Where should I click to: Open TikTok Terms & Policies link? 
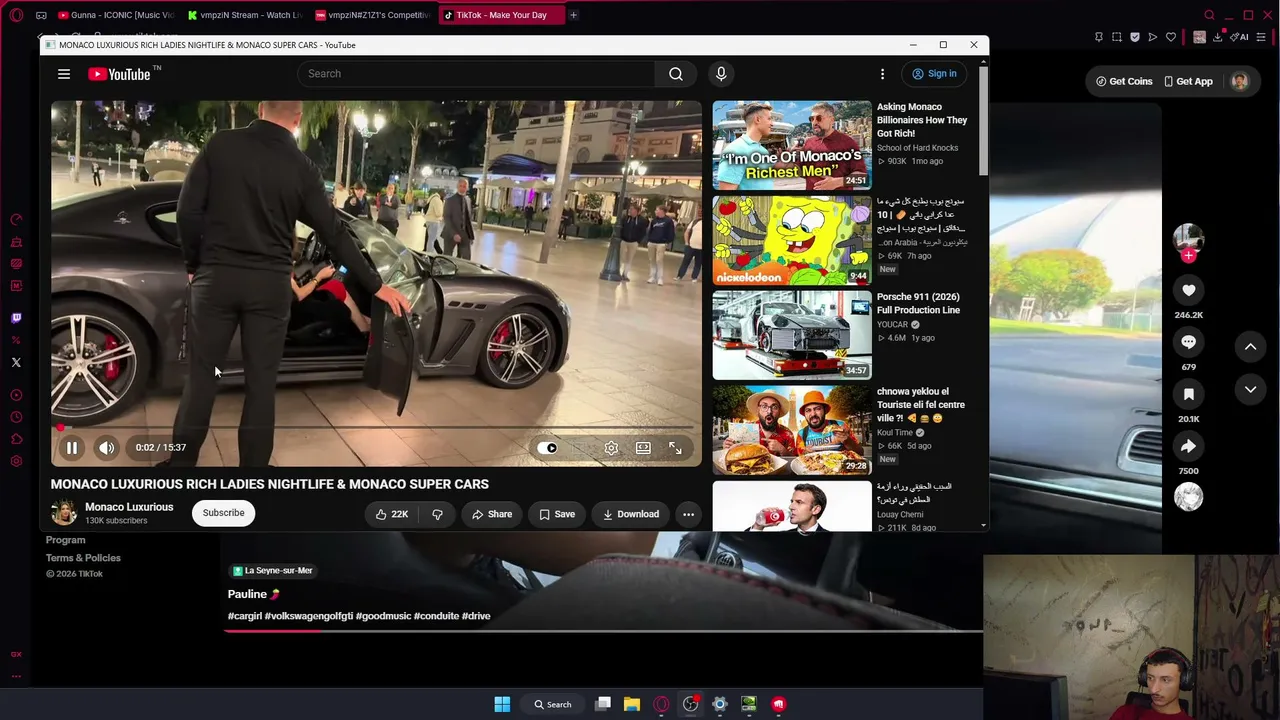(x=83, y=558)
